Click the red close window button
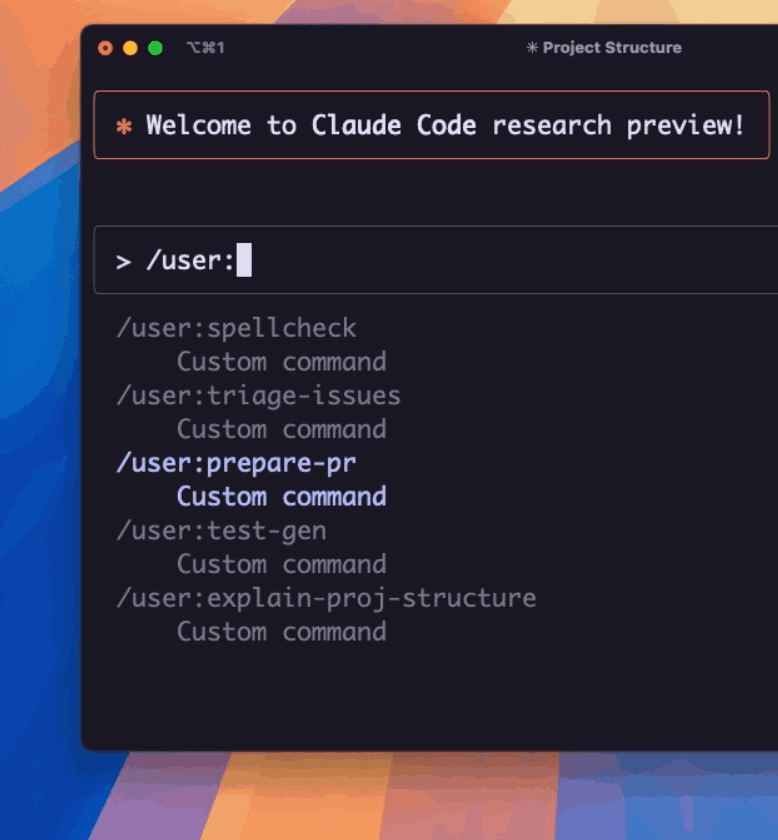 [x=105, y=48]
